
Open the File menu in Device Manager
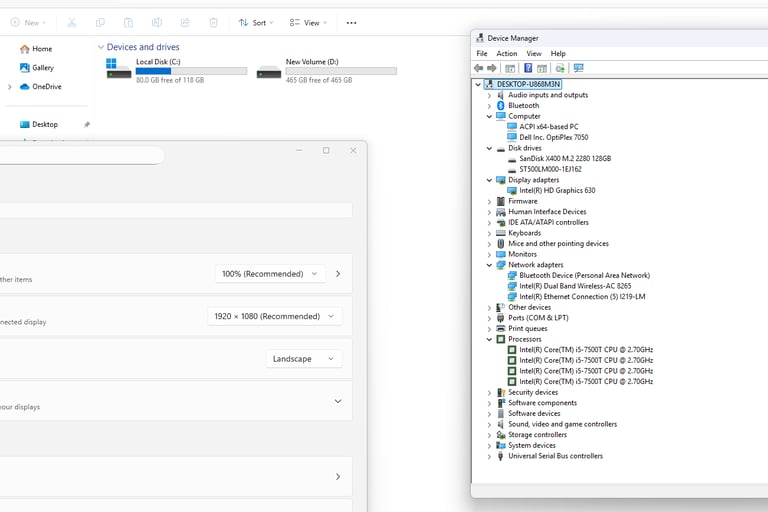482,53
